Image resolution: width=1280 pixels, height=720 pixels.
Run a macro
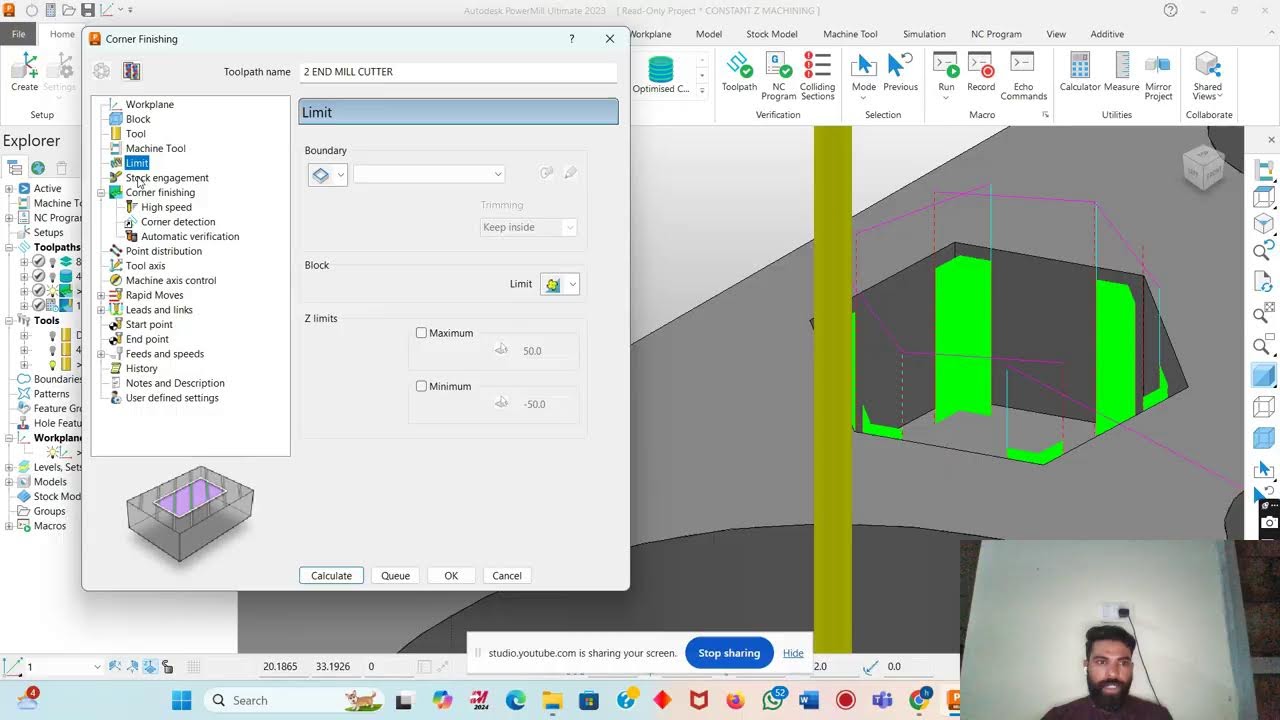pyautogui.click(x=946, y=75)
